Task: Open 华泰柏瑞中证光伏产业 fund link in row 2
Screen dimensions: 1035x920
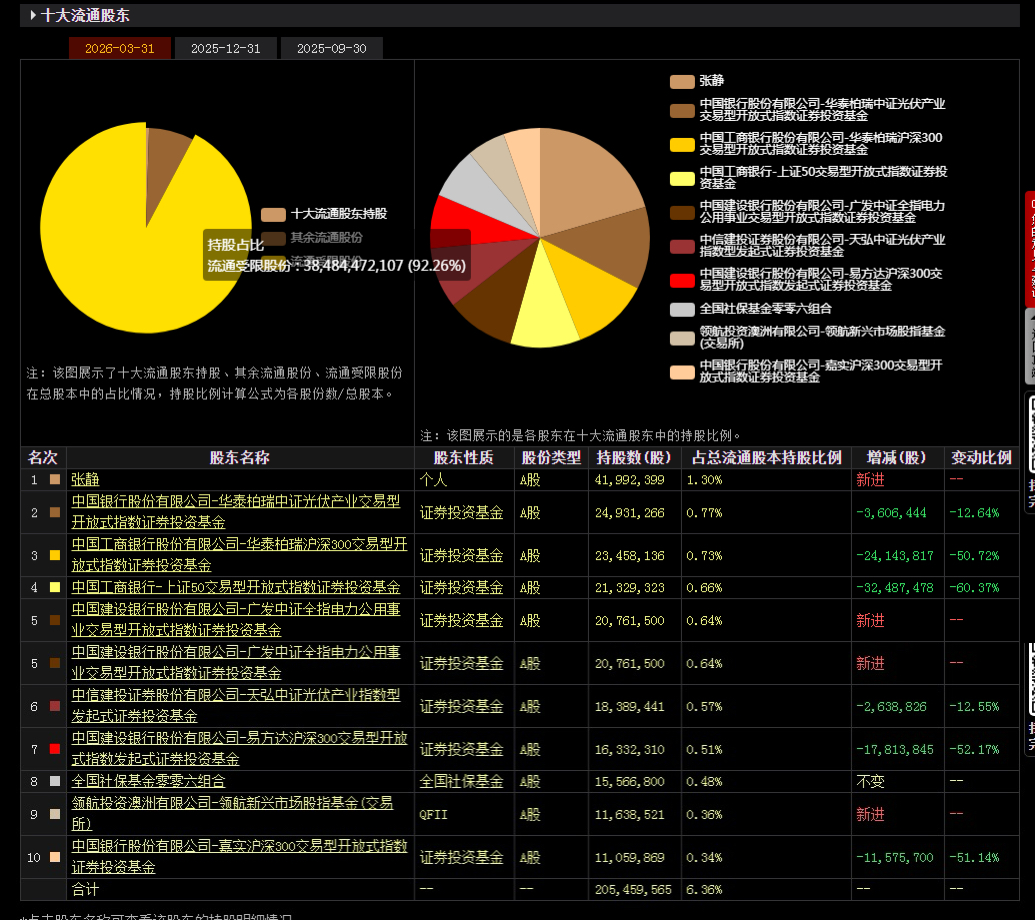Action: [236, 512]
